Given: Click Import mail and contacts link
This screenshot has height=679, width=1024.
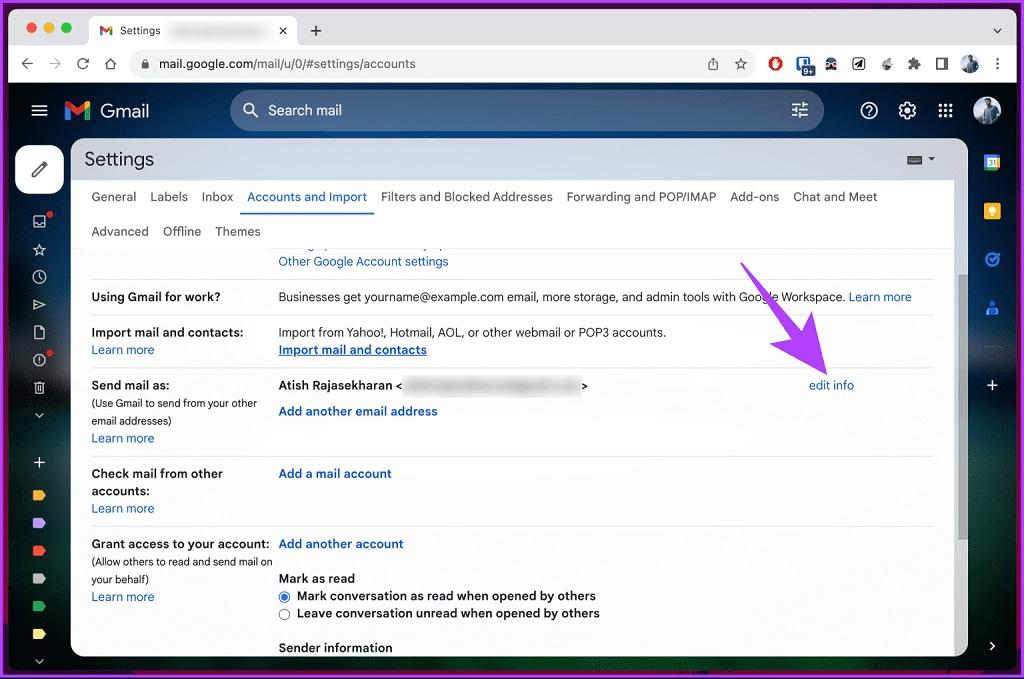Looking at the screenshot, I should coord(353,350).
